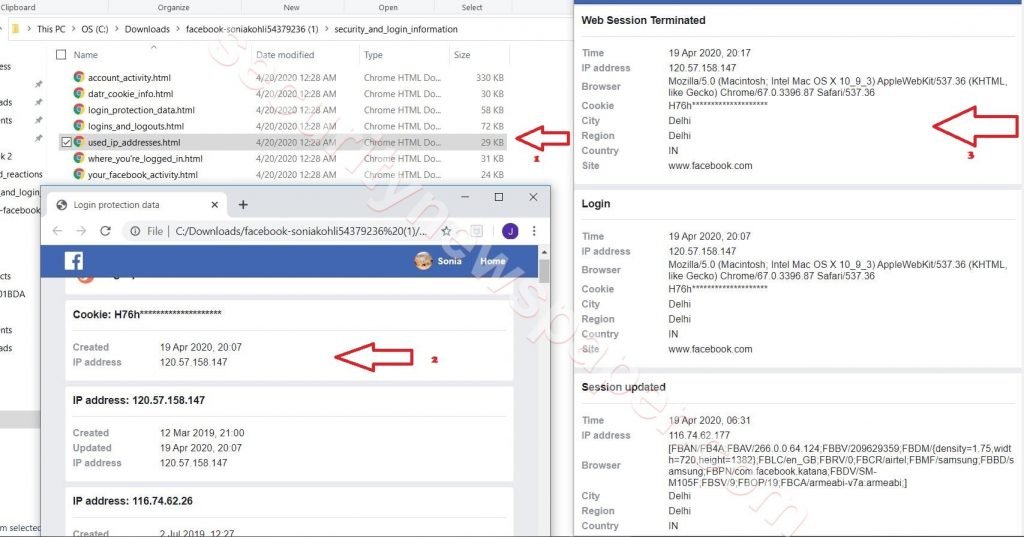Click the Home link in Facebook header
The width and height of the screenshot is (1024, 537).
pos(492,261)
